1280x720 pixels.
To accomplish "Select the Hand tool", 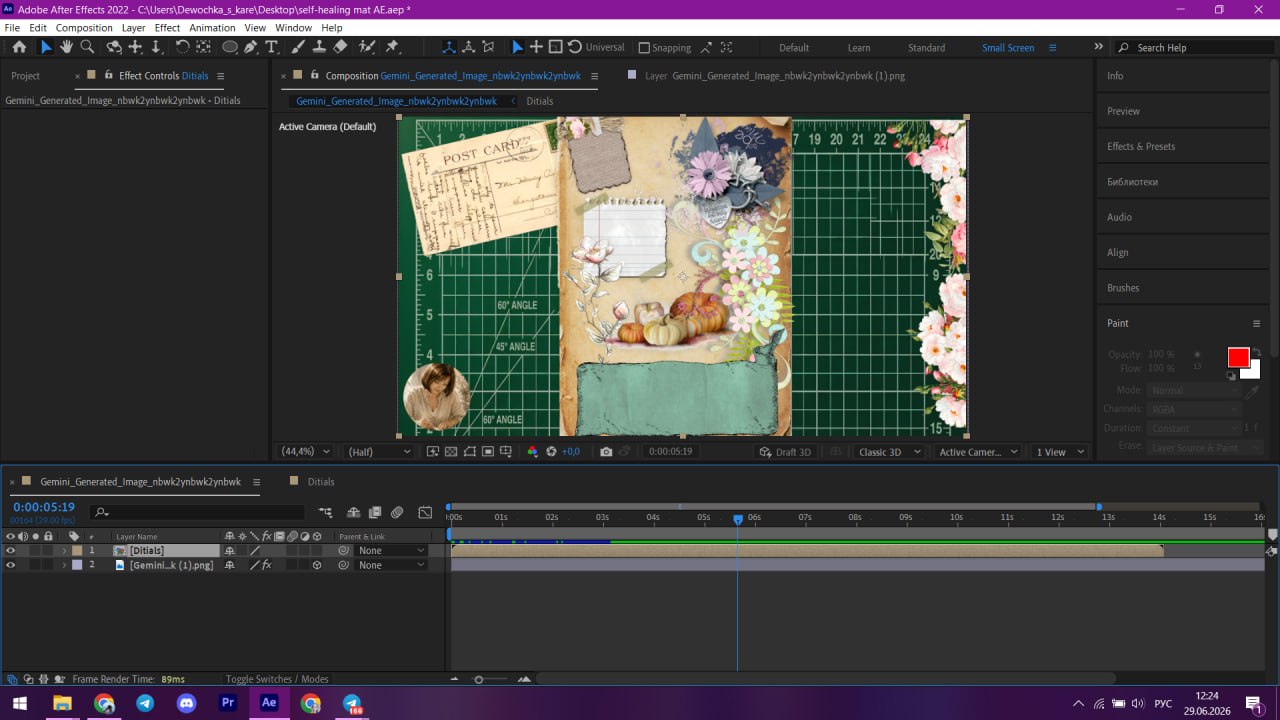I will point(66,47).
